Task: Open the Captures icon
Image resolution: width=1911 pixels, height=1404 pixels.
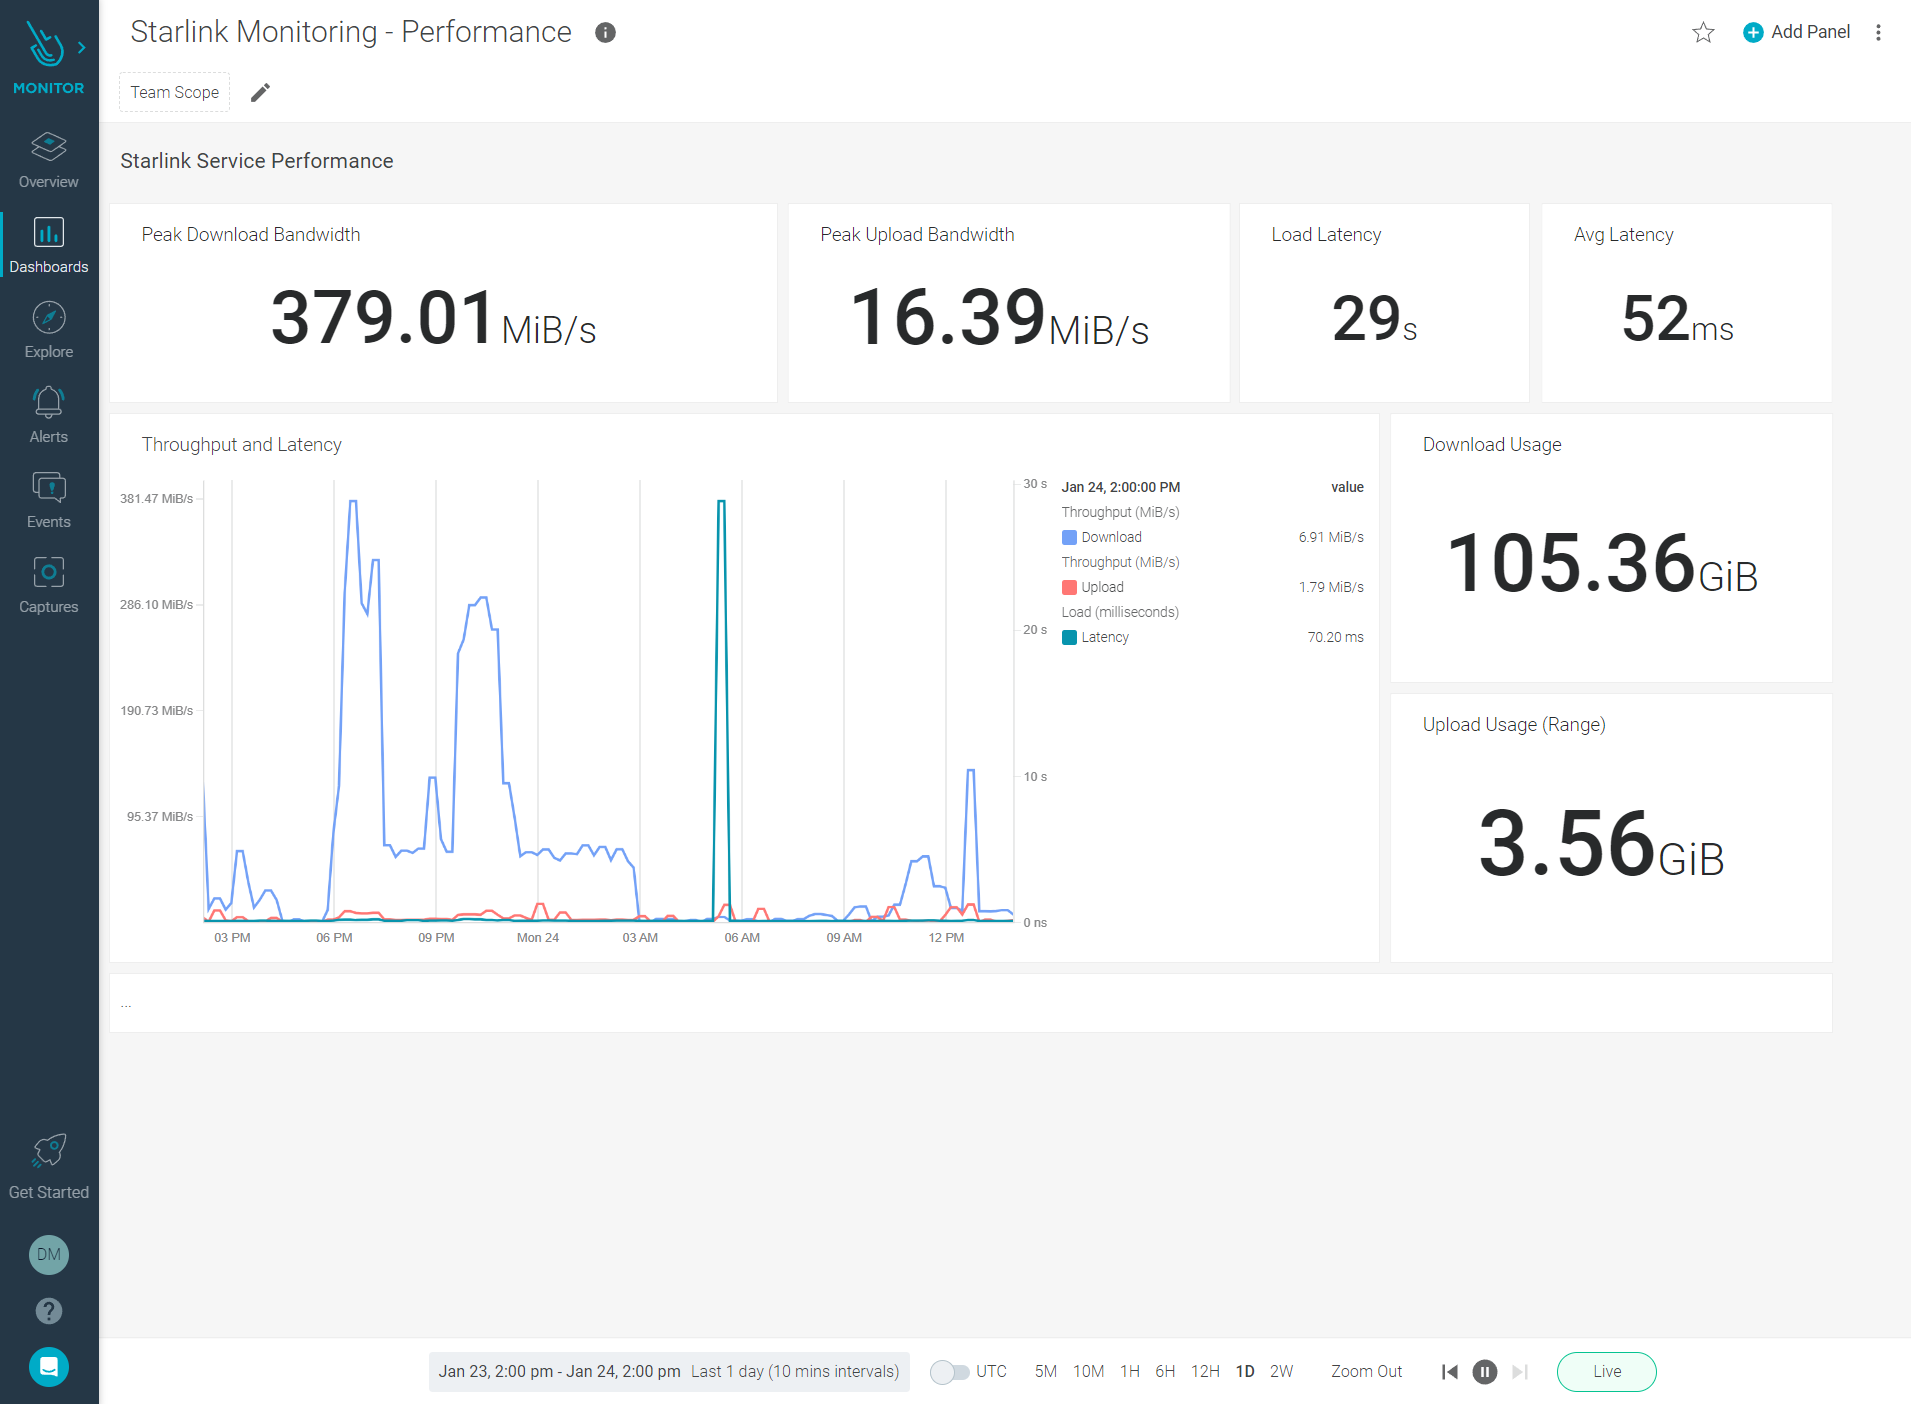Action: [48, 572]
